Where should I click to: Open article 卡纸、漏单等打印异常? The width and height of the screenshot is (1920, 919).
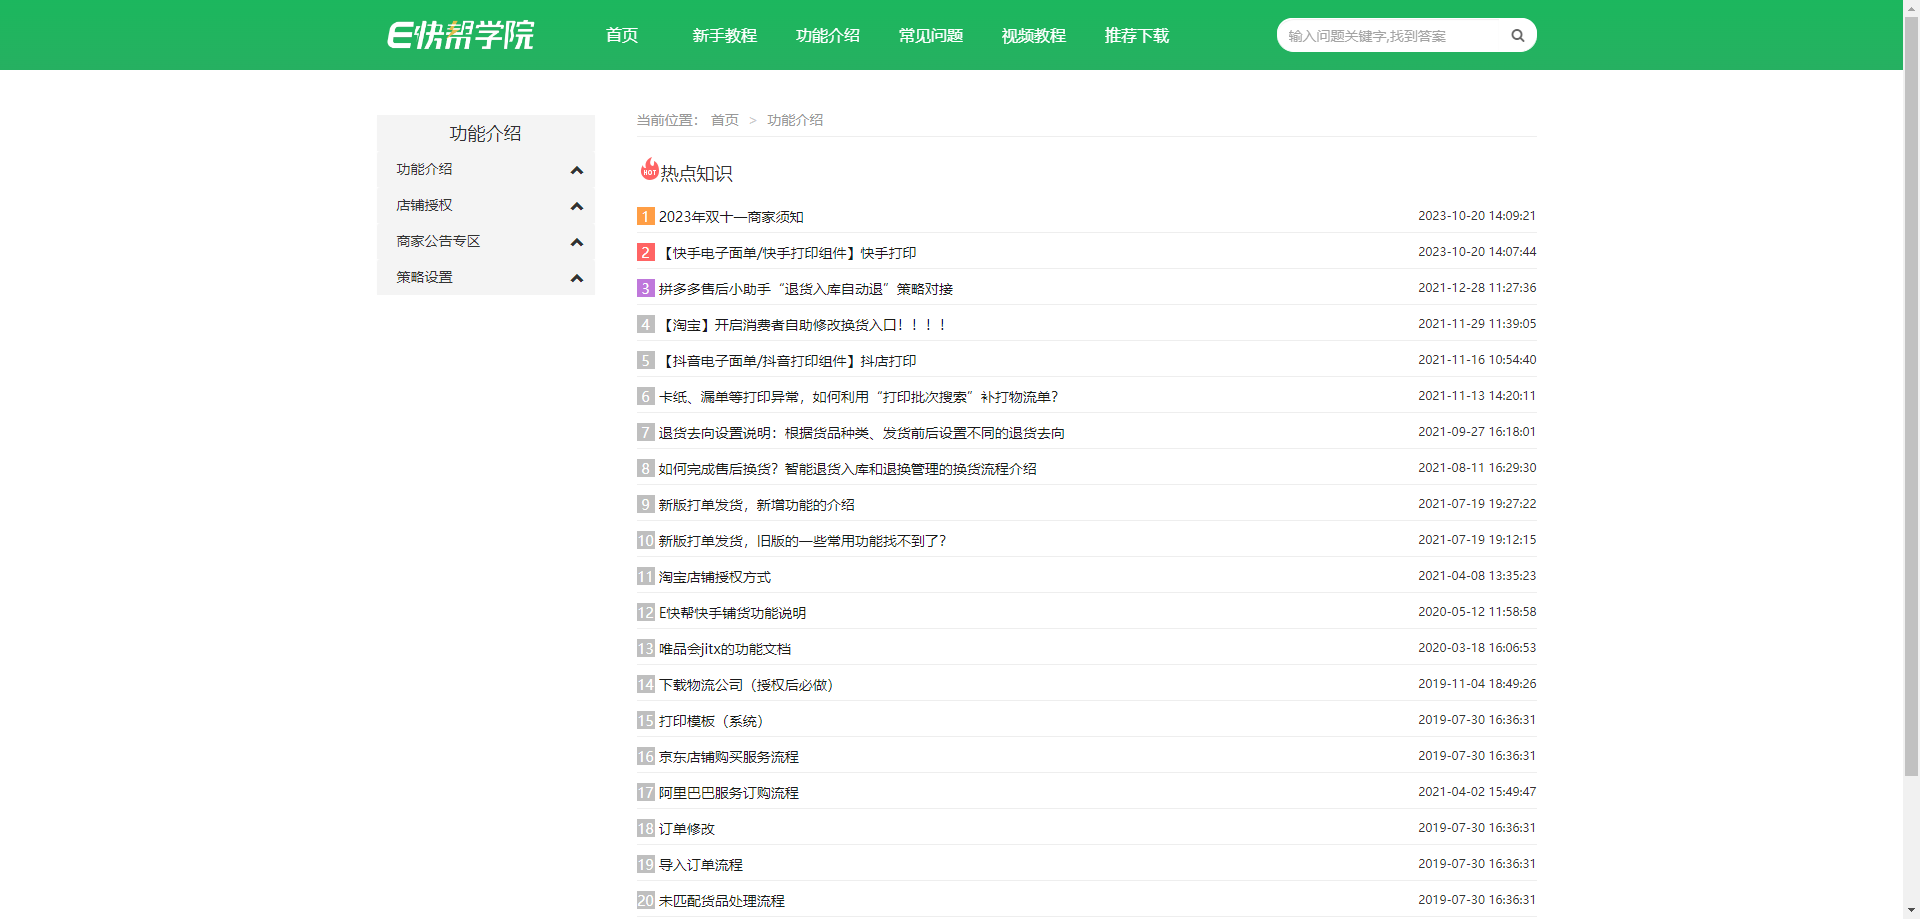point(858,397)
